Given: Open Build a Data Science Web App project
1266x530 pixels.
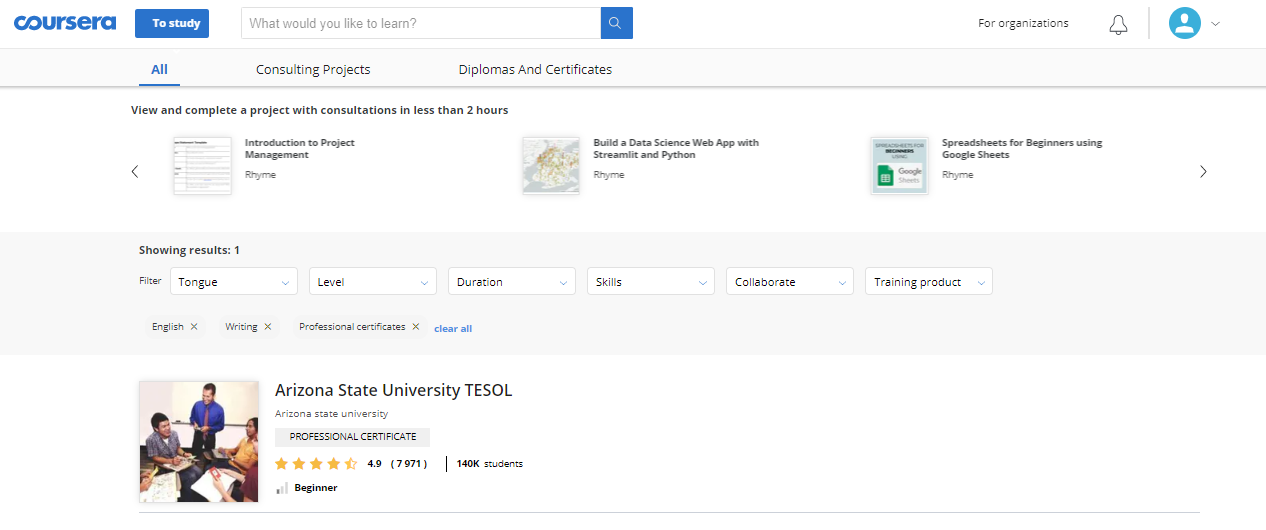Looking at the screenshot, I should click(676, 149).
